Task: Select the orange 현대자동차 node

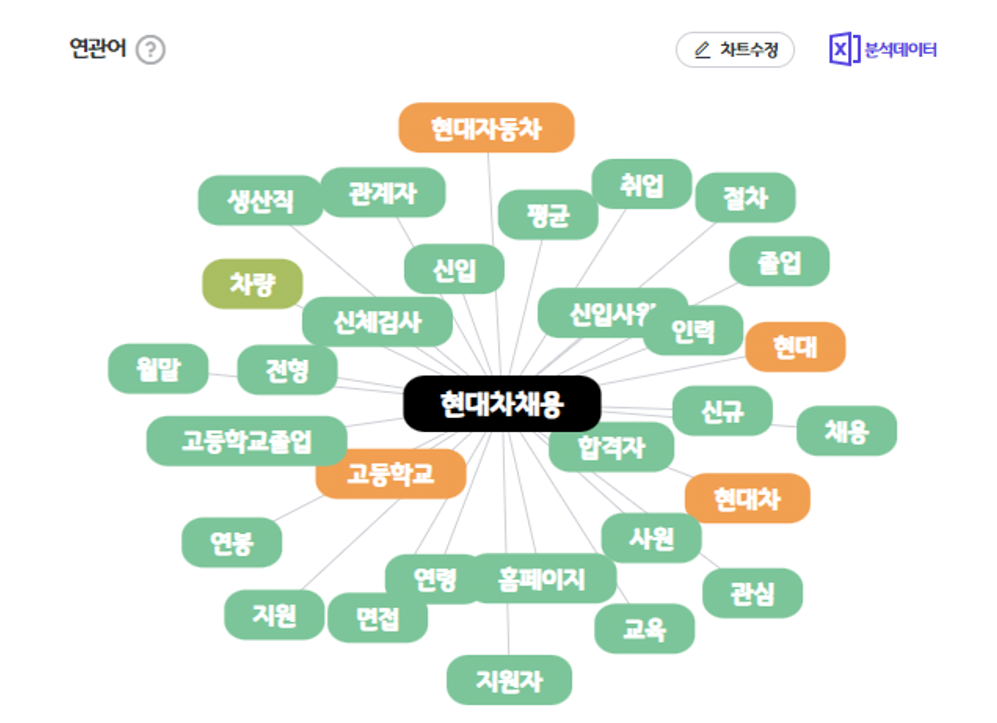Action: (x=486, y=128)
